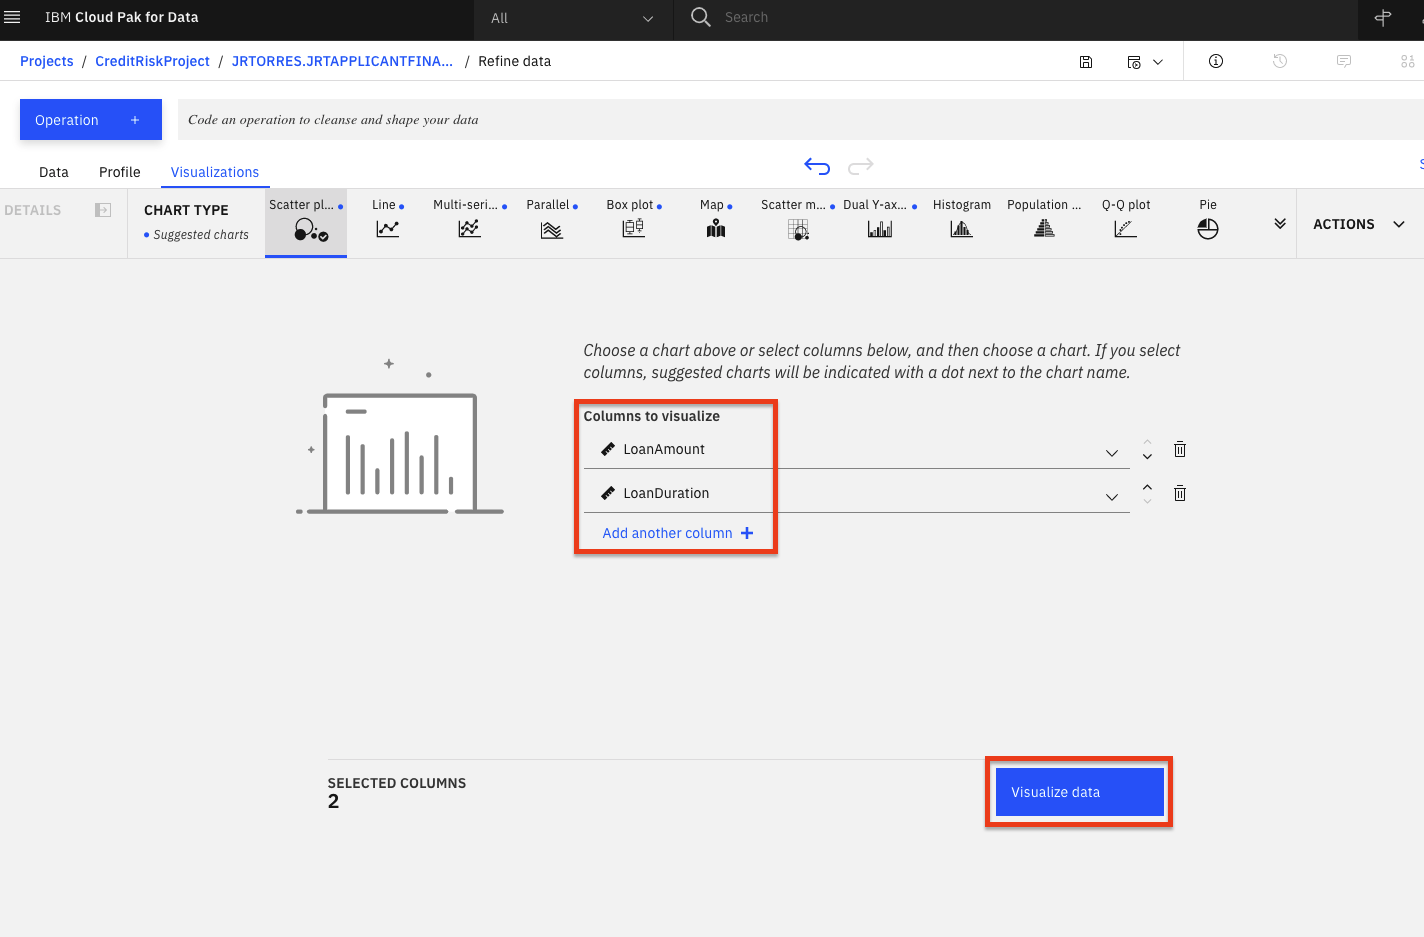Open CreditRiskProject breadcrumb
1424x937 pixels.
coord(153,61)
